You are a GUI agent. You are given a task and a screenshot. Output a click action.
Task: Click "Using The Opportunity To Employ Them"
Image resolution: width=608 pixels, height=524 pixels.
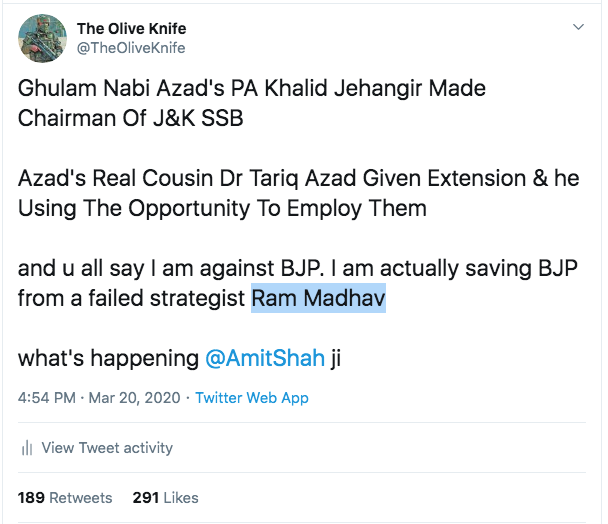tap(222, 208)
